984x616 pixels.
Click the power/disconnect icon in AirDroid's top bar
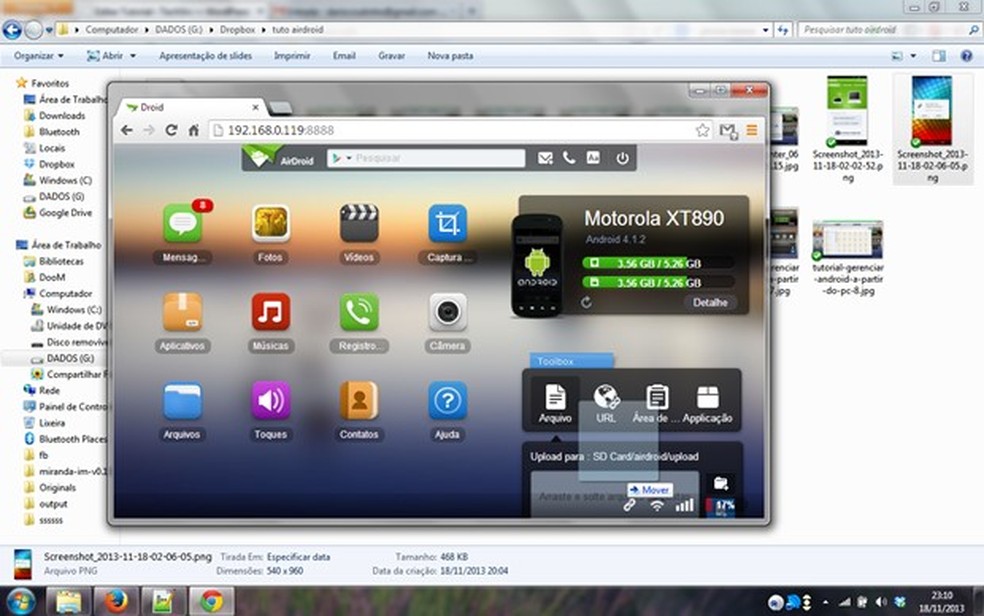coord(622,157)
